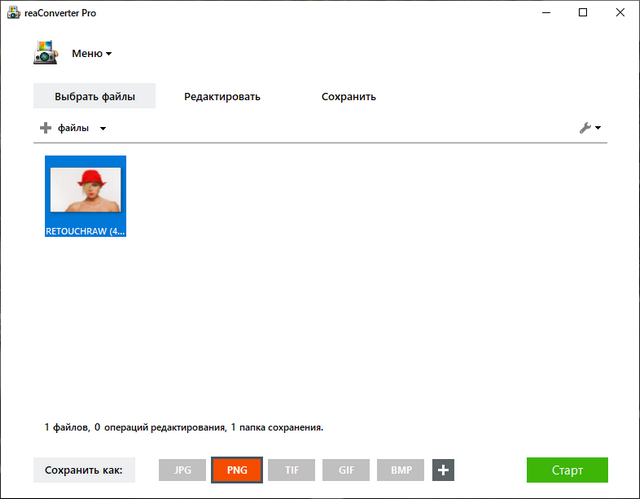Enable TIF output format
Image resolution: width=640 pixels, height=499 pixels.
pos(292,470)
